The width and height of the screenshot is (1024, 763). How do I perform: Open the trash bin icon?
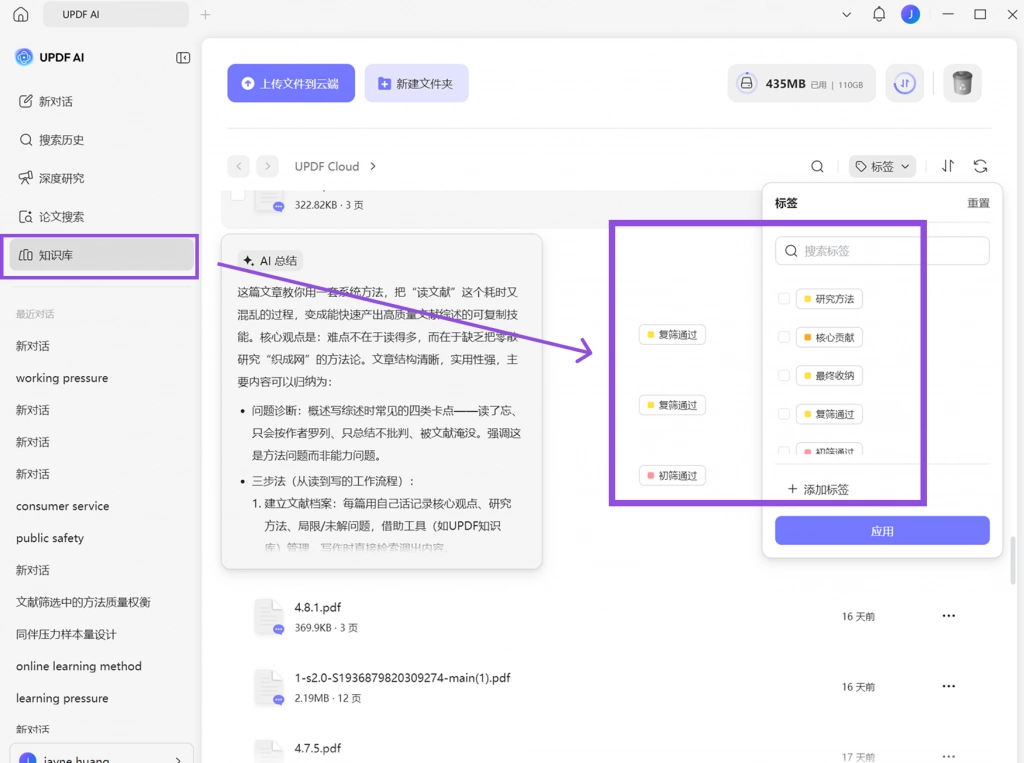(962, 83)
